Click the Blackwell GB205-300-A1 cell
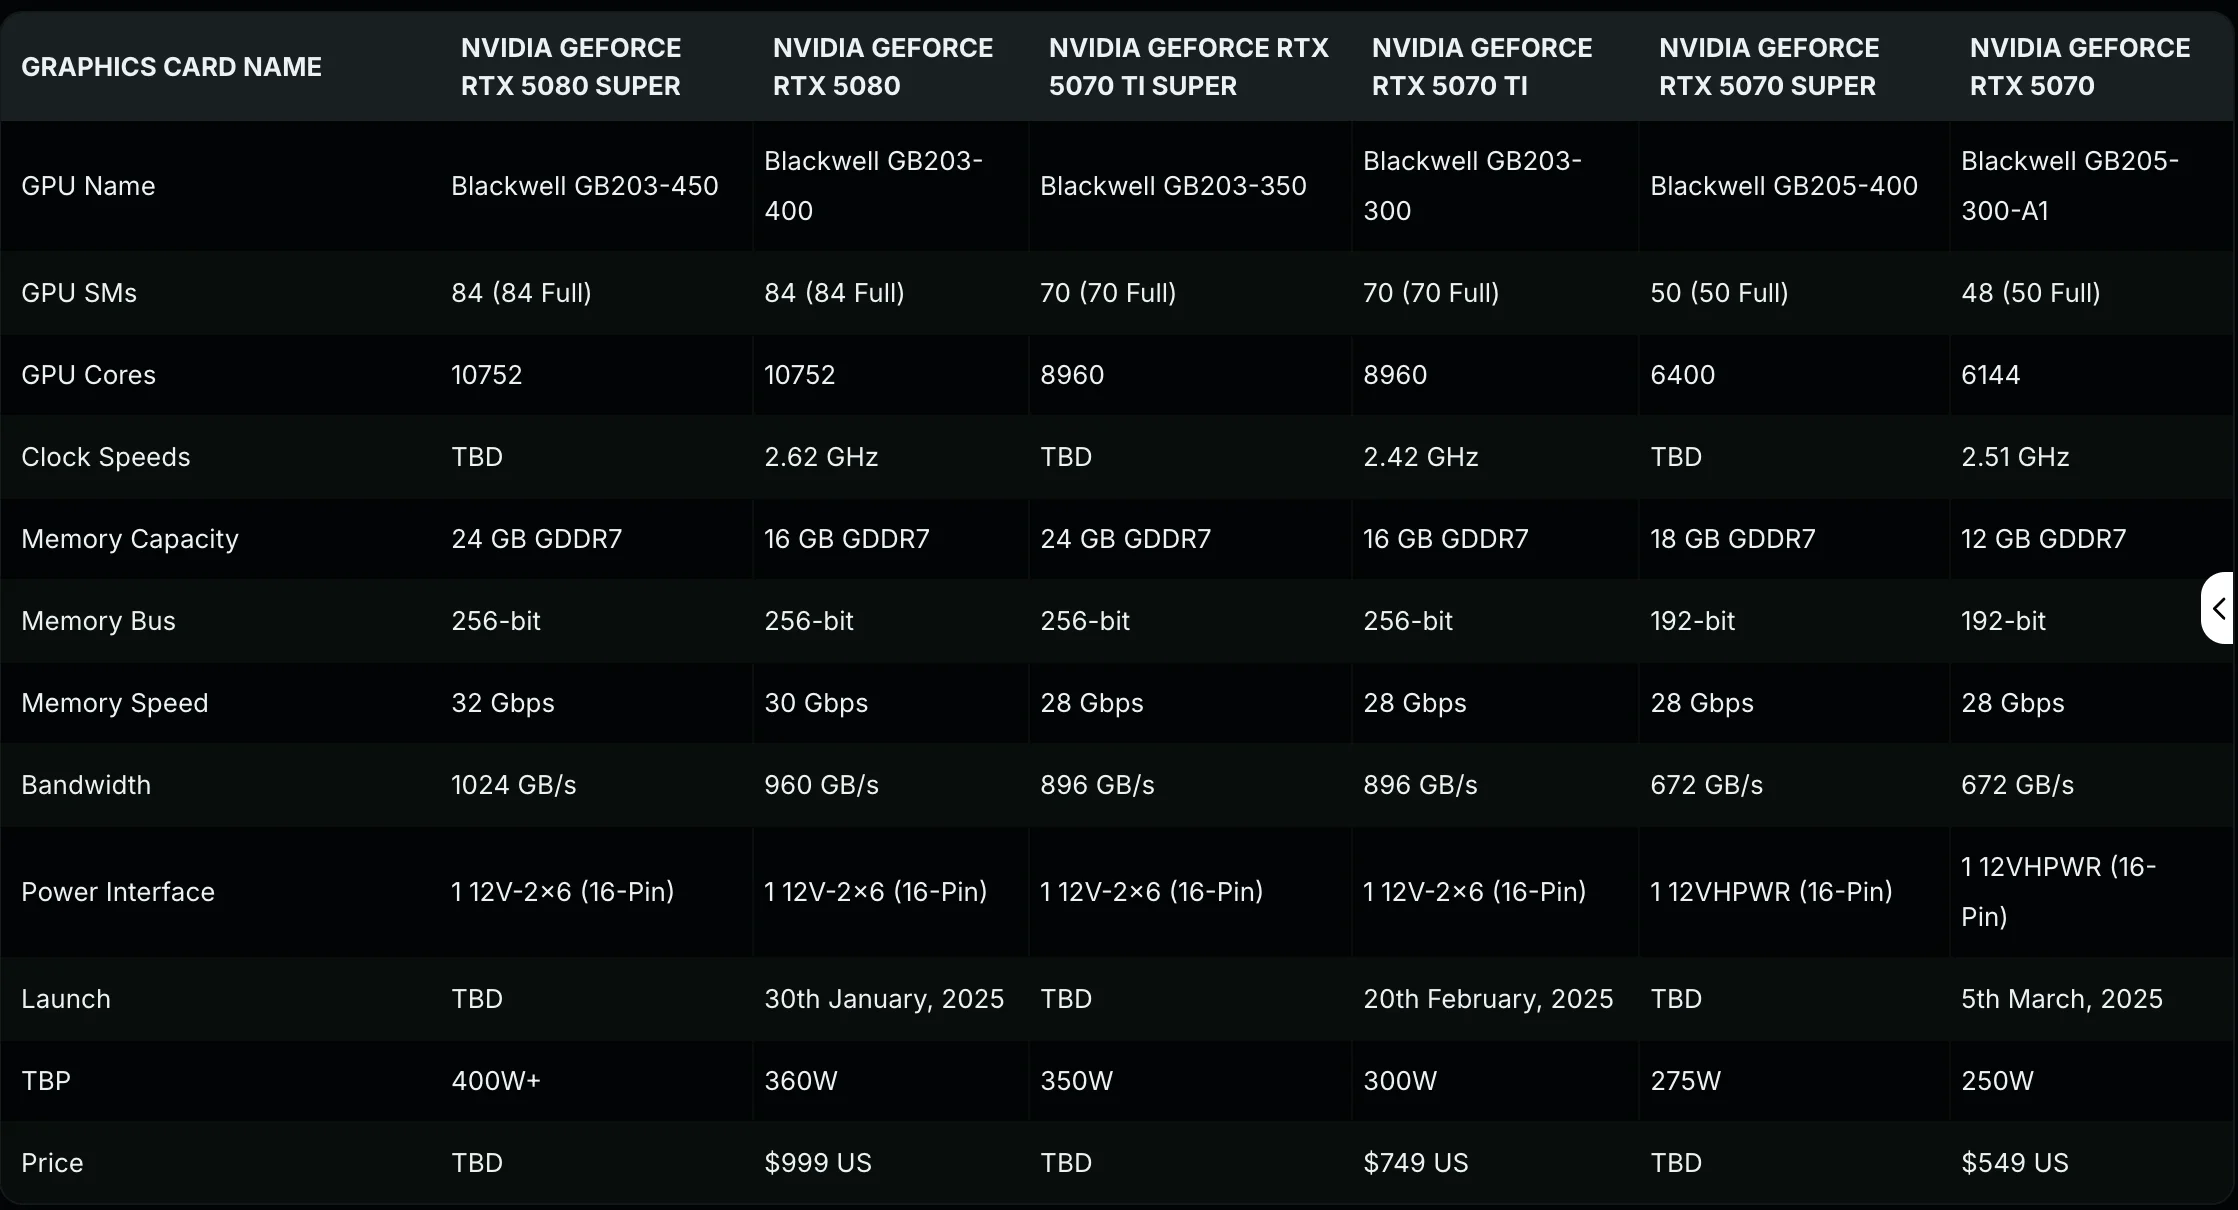This screenshot has width=2238, height=1210. [x=2069, y=186]
